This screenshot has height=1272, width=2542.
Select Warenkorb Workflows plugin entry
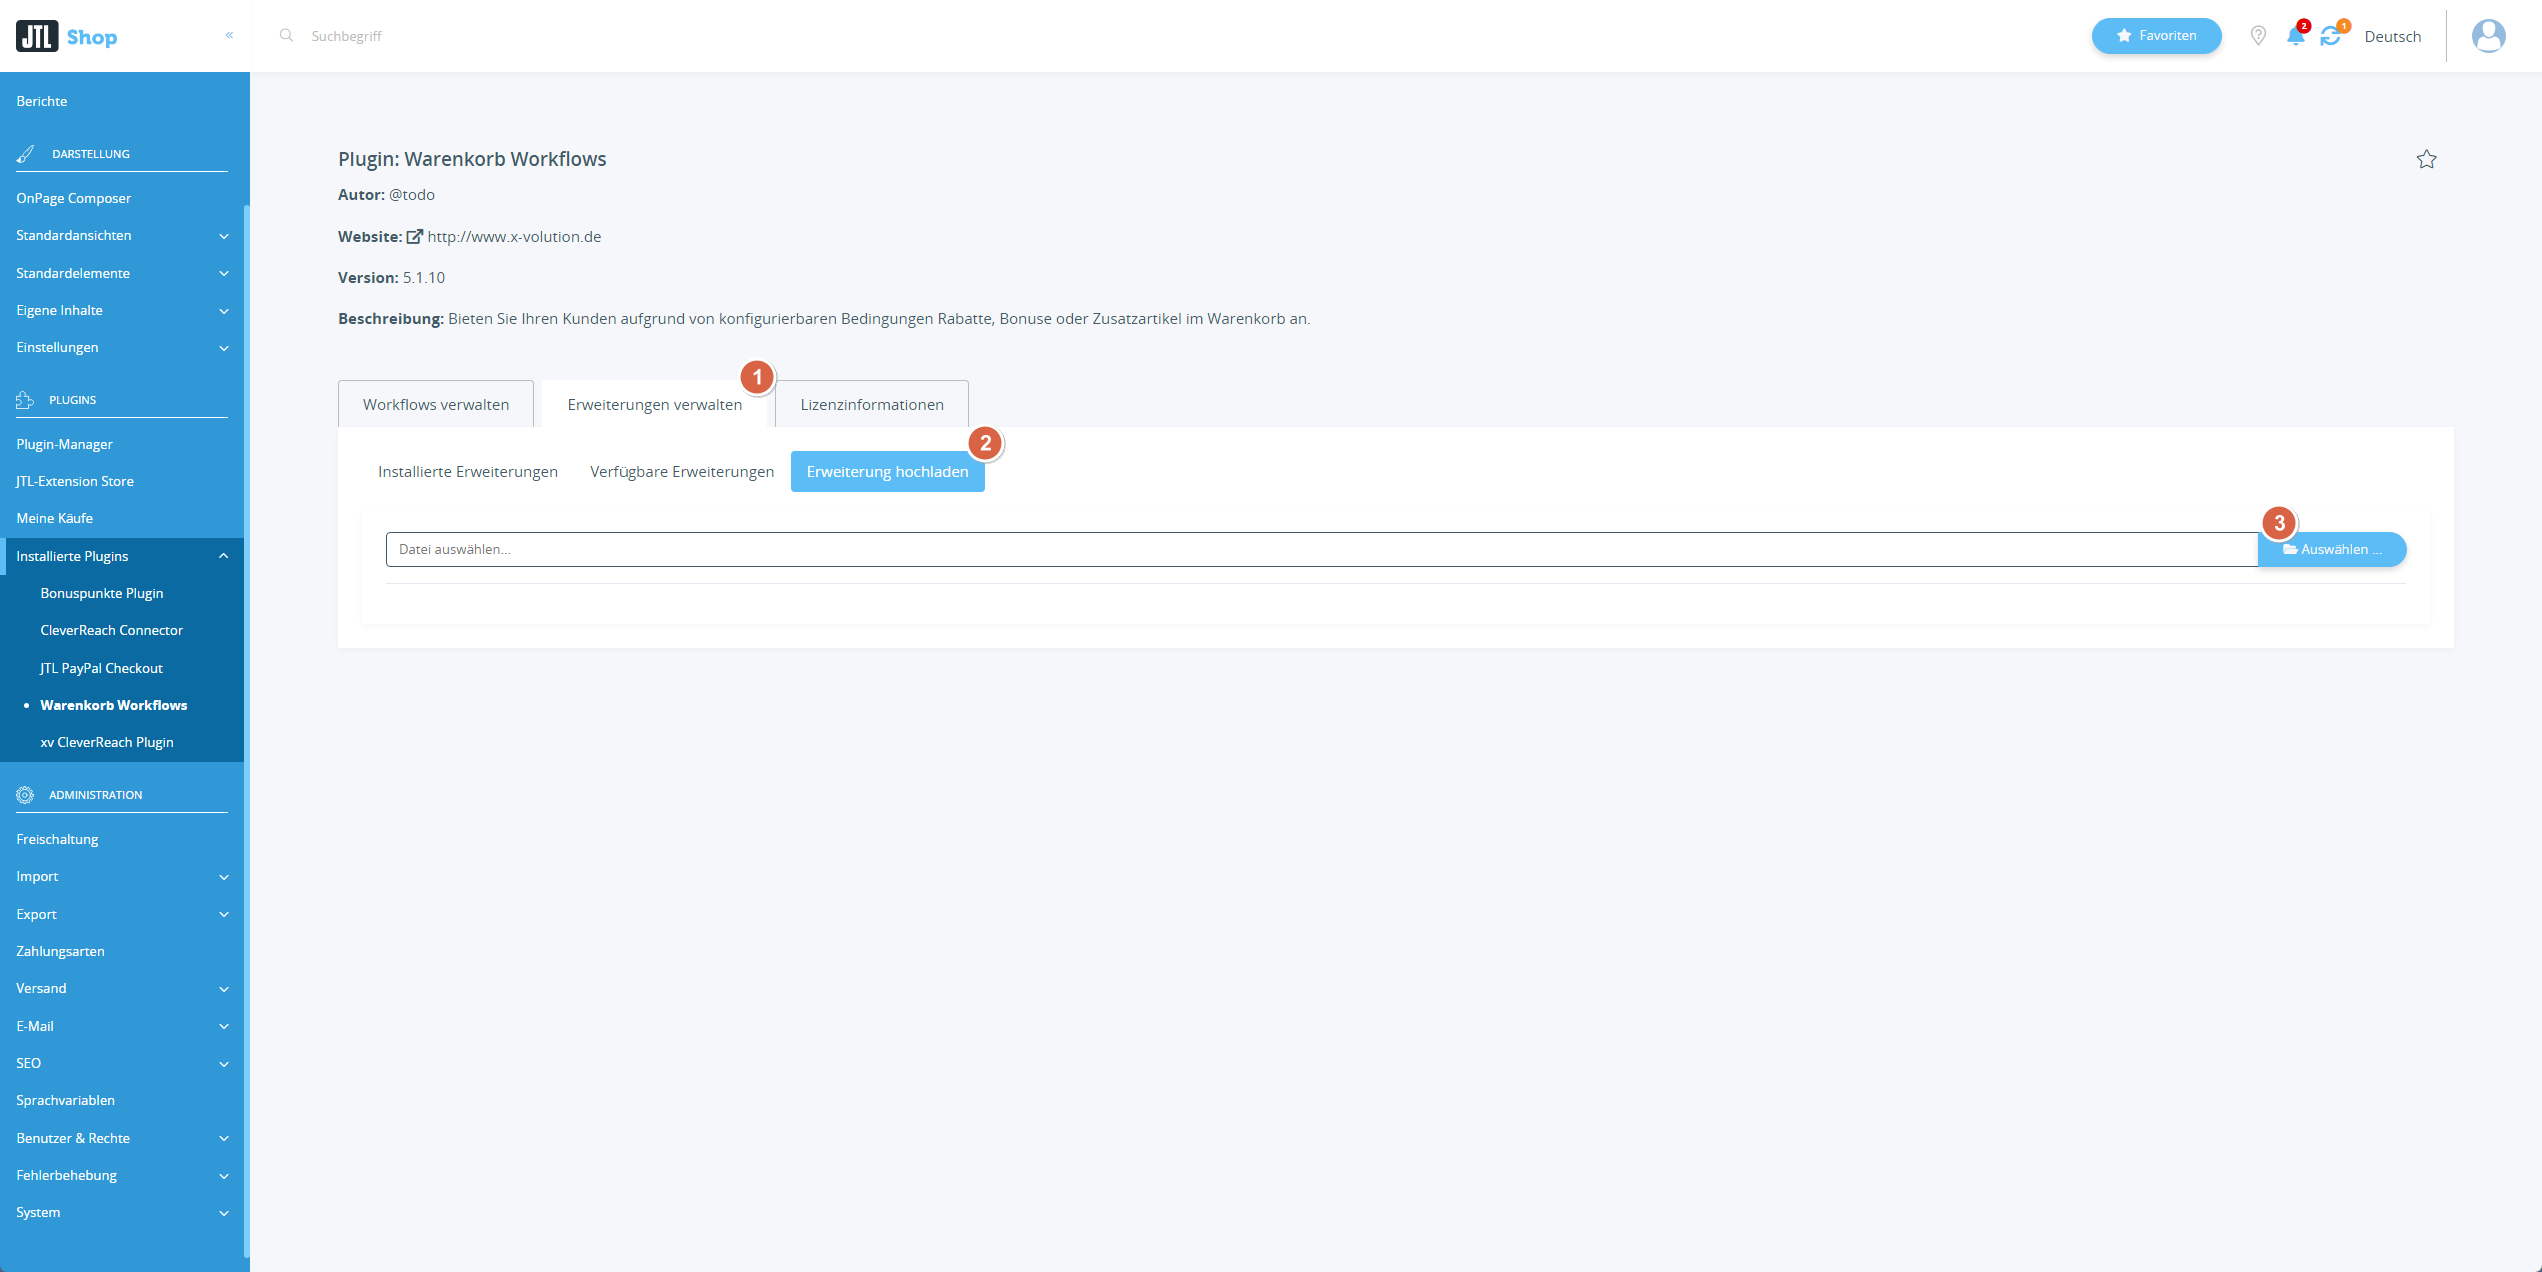[114, 705]
